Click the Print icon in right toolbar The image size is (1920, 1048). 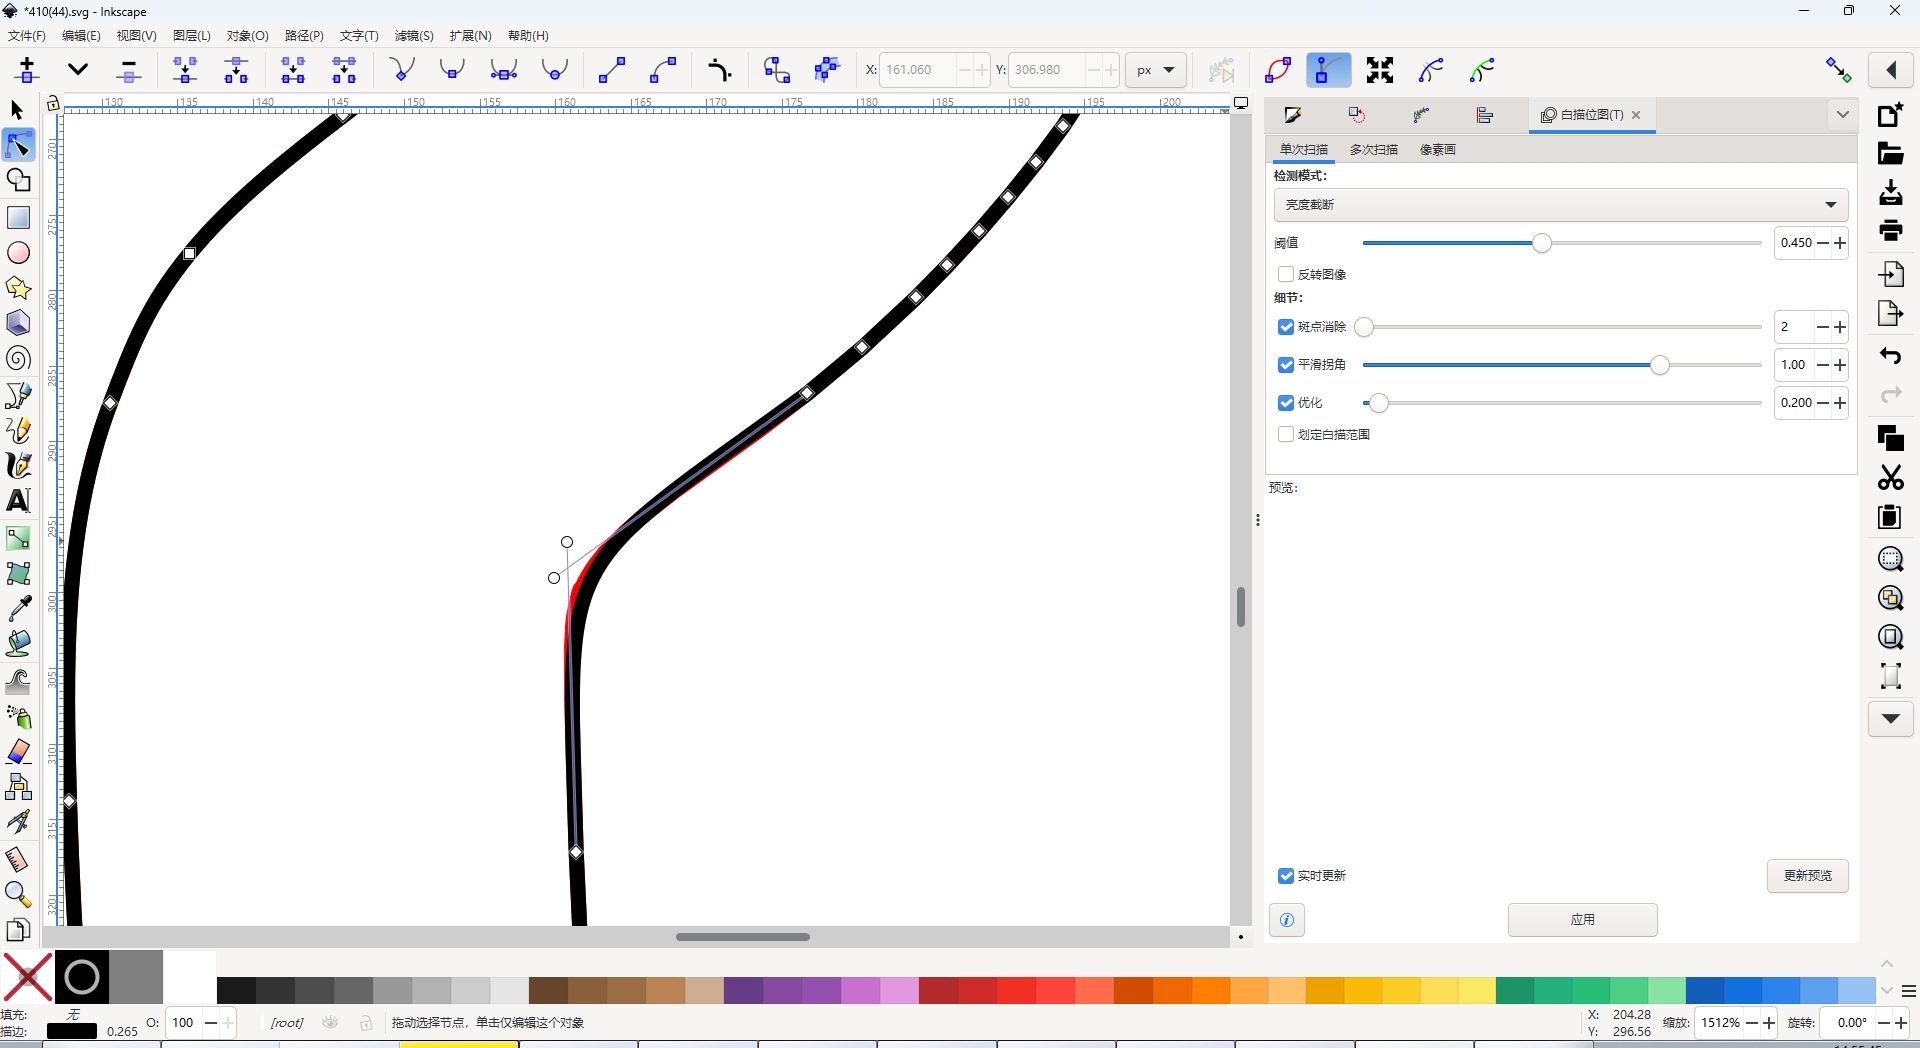[1890, 231]
